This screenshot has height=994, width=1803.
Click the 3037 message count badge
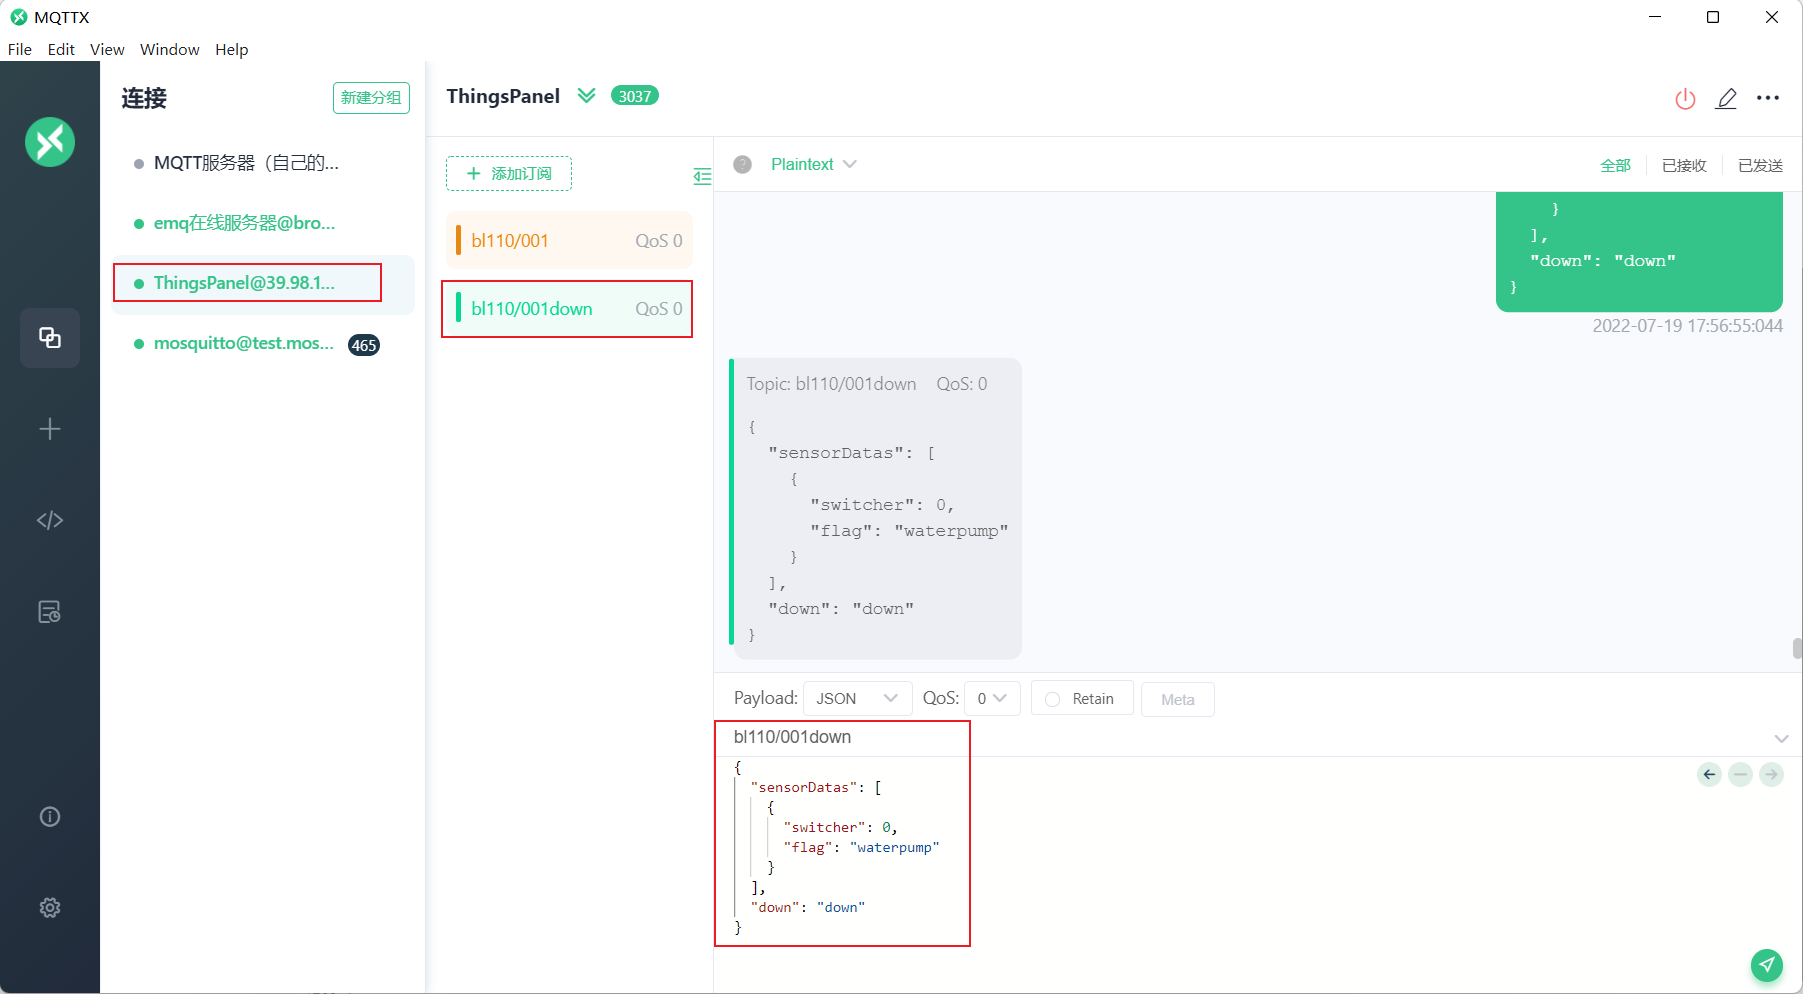[635, 96]
